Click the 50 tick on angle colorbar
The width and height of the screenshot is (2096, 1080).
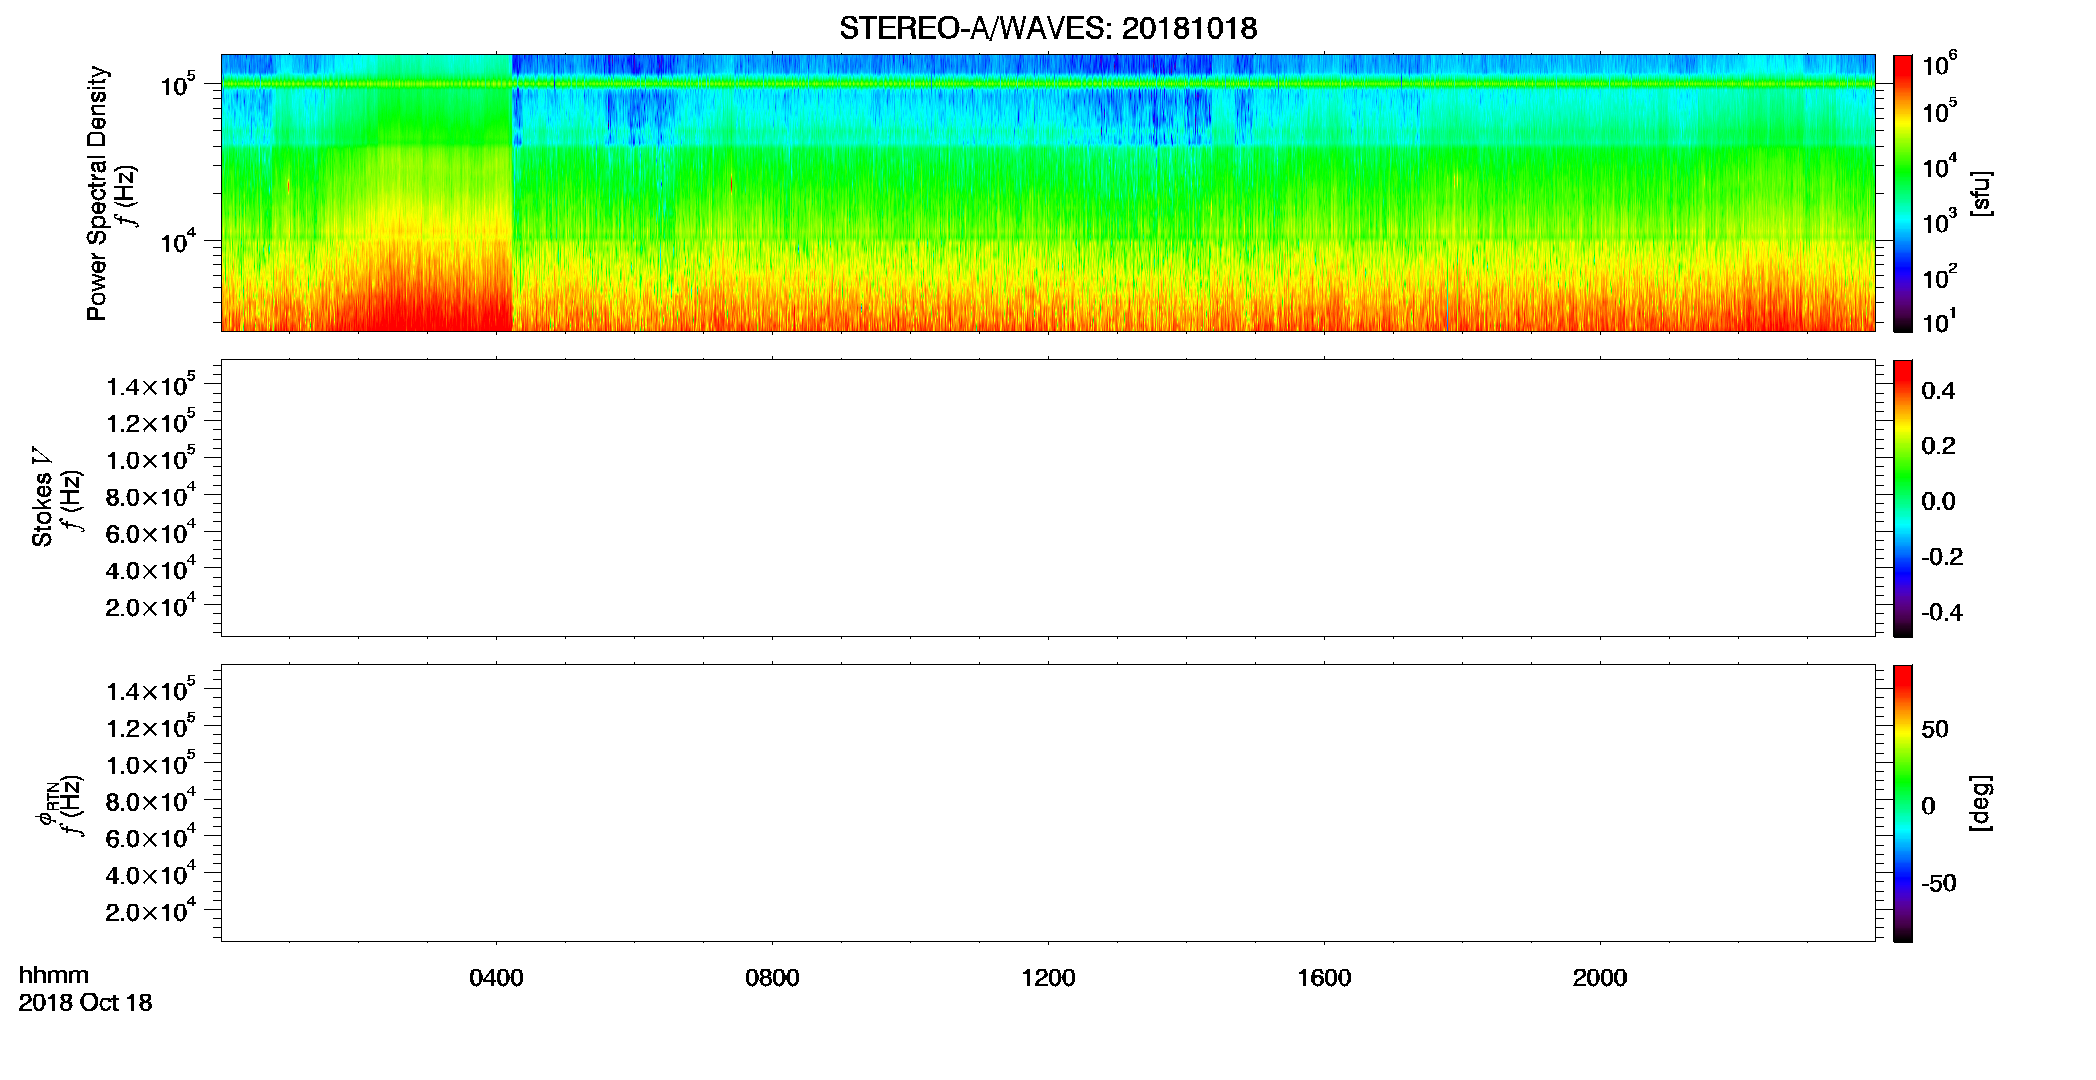(x=1935, y=729)
